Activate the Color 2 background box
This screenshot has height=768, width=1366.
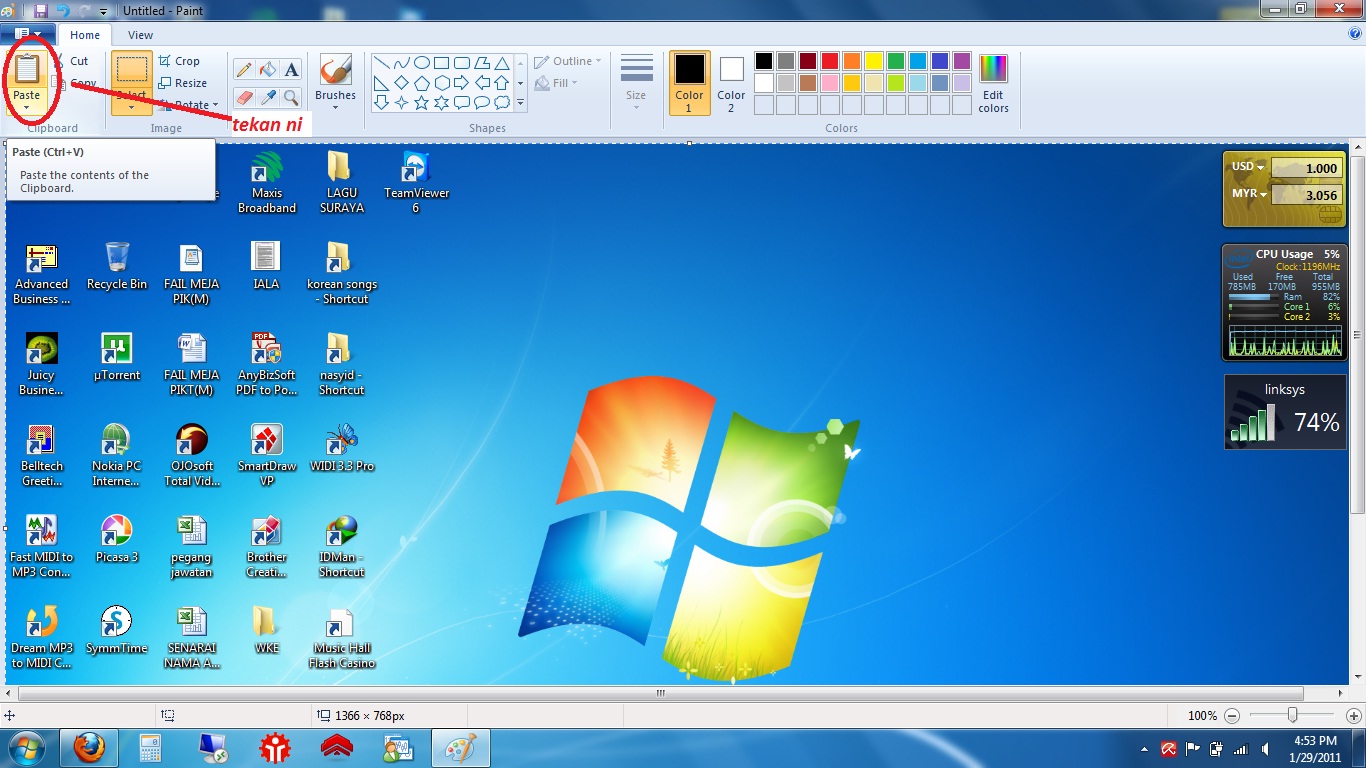(x=731, y=83)
